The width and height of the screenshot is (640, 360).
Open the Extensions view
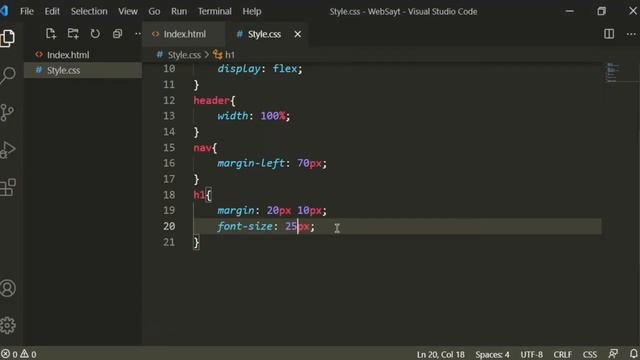[x=7, y=187]
